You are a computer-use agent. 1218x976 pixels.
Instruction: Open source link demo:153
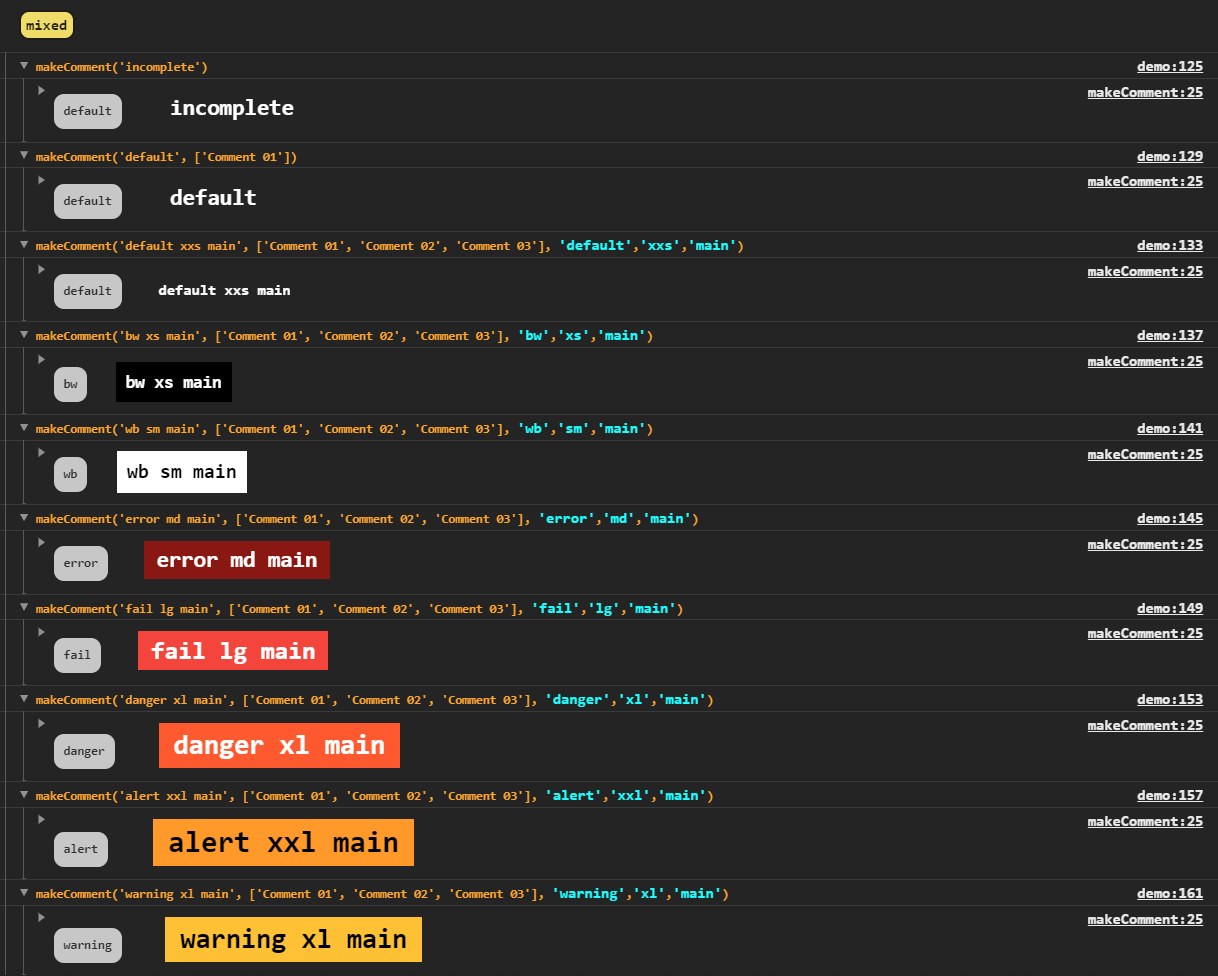1170,699
